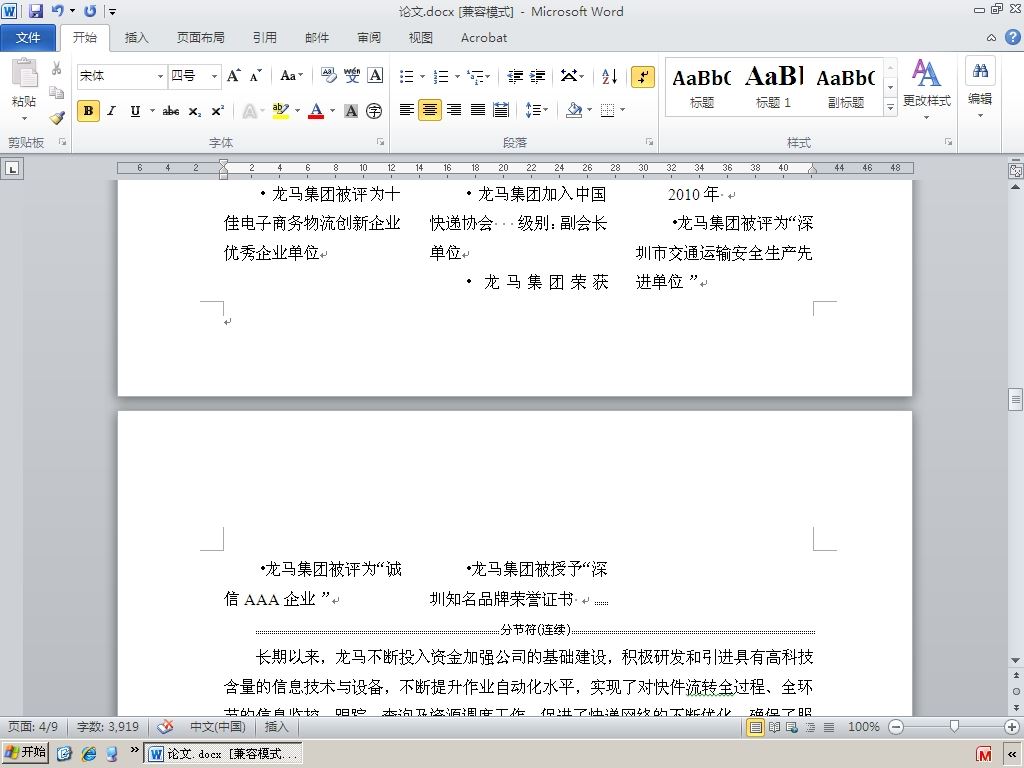Click the page count 页面: 4/9
Image resolution: width=1024 pixels, height=768 pixels.
click(x=33, y=726)
